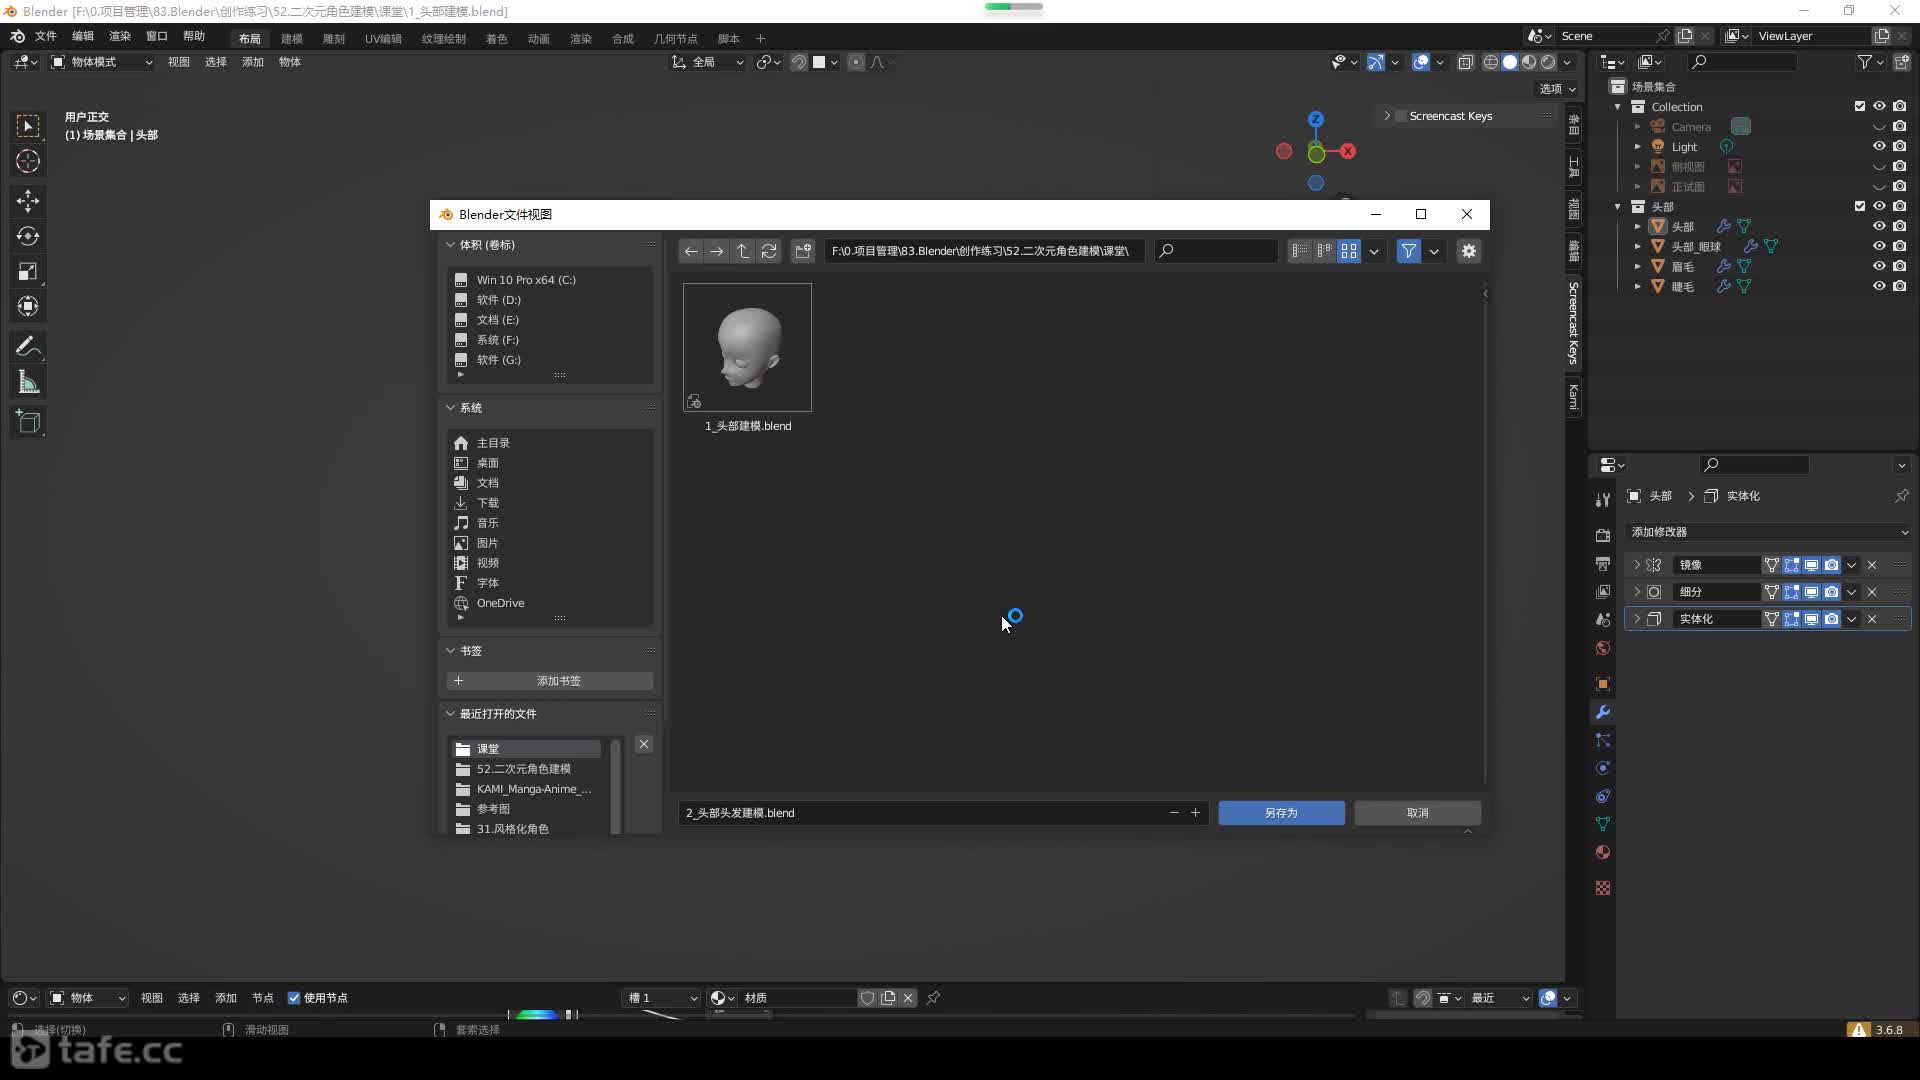Open Render properties tab
This screenshot has height=1080, width=1920.
coord(1603,535)
